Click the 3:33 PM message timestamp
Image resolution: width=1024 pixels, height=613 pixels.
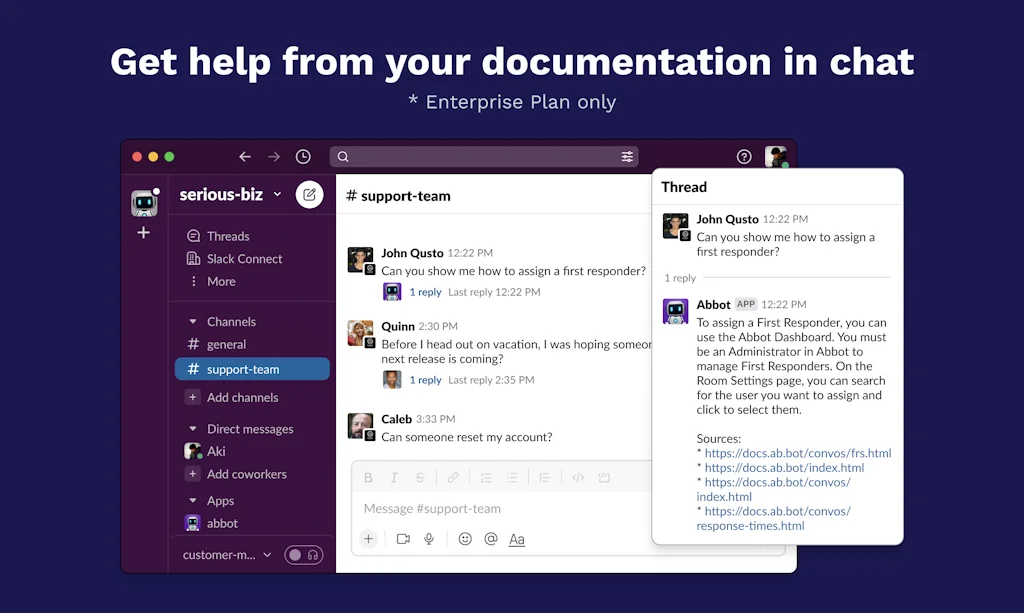pos(436,419)
